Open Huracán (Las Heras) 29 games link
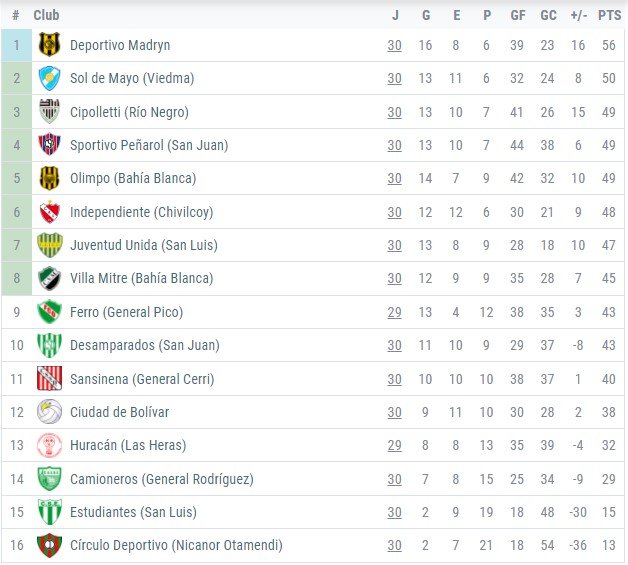Image resolution: width=628 pixels, height=565 pixels. coord(395,445)
